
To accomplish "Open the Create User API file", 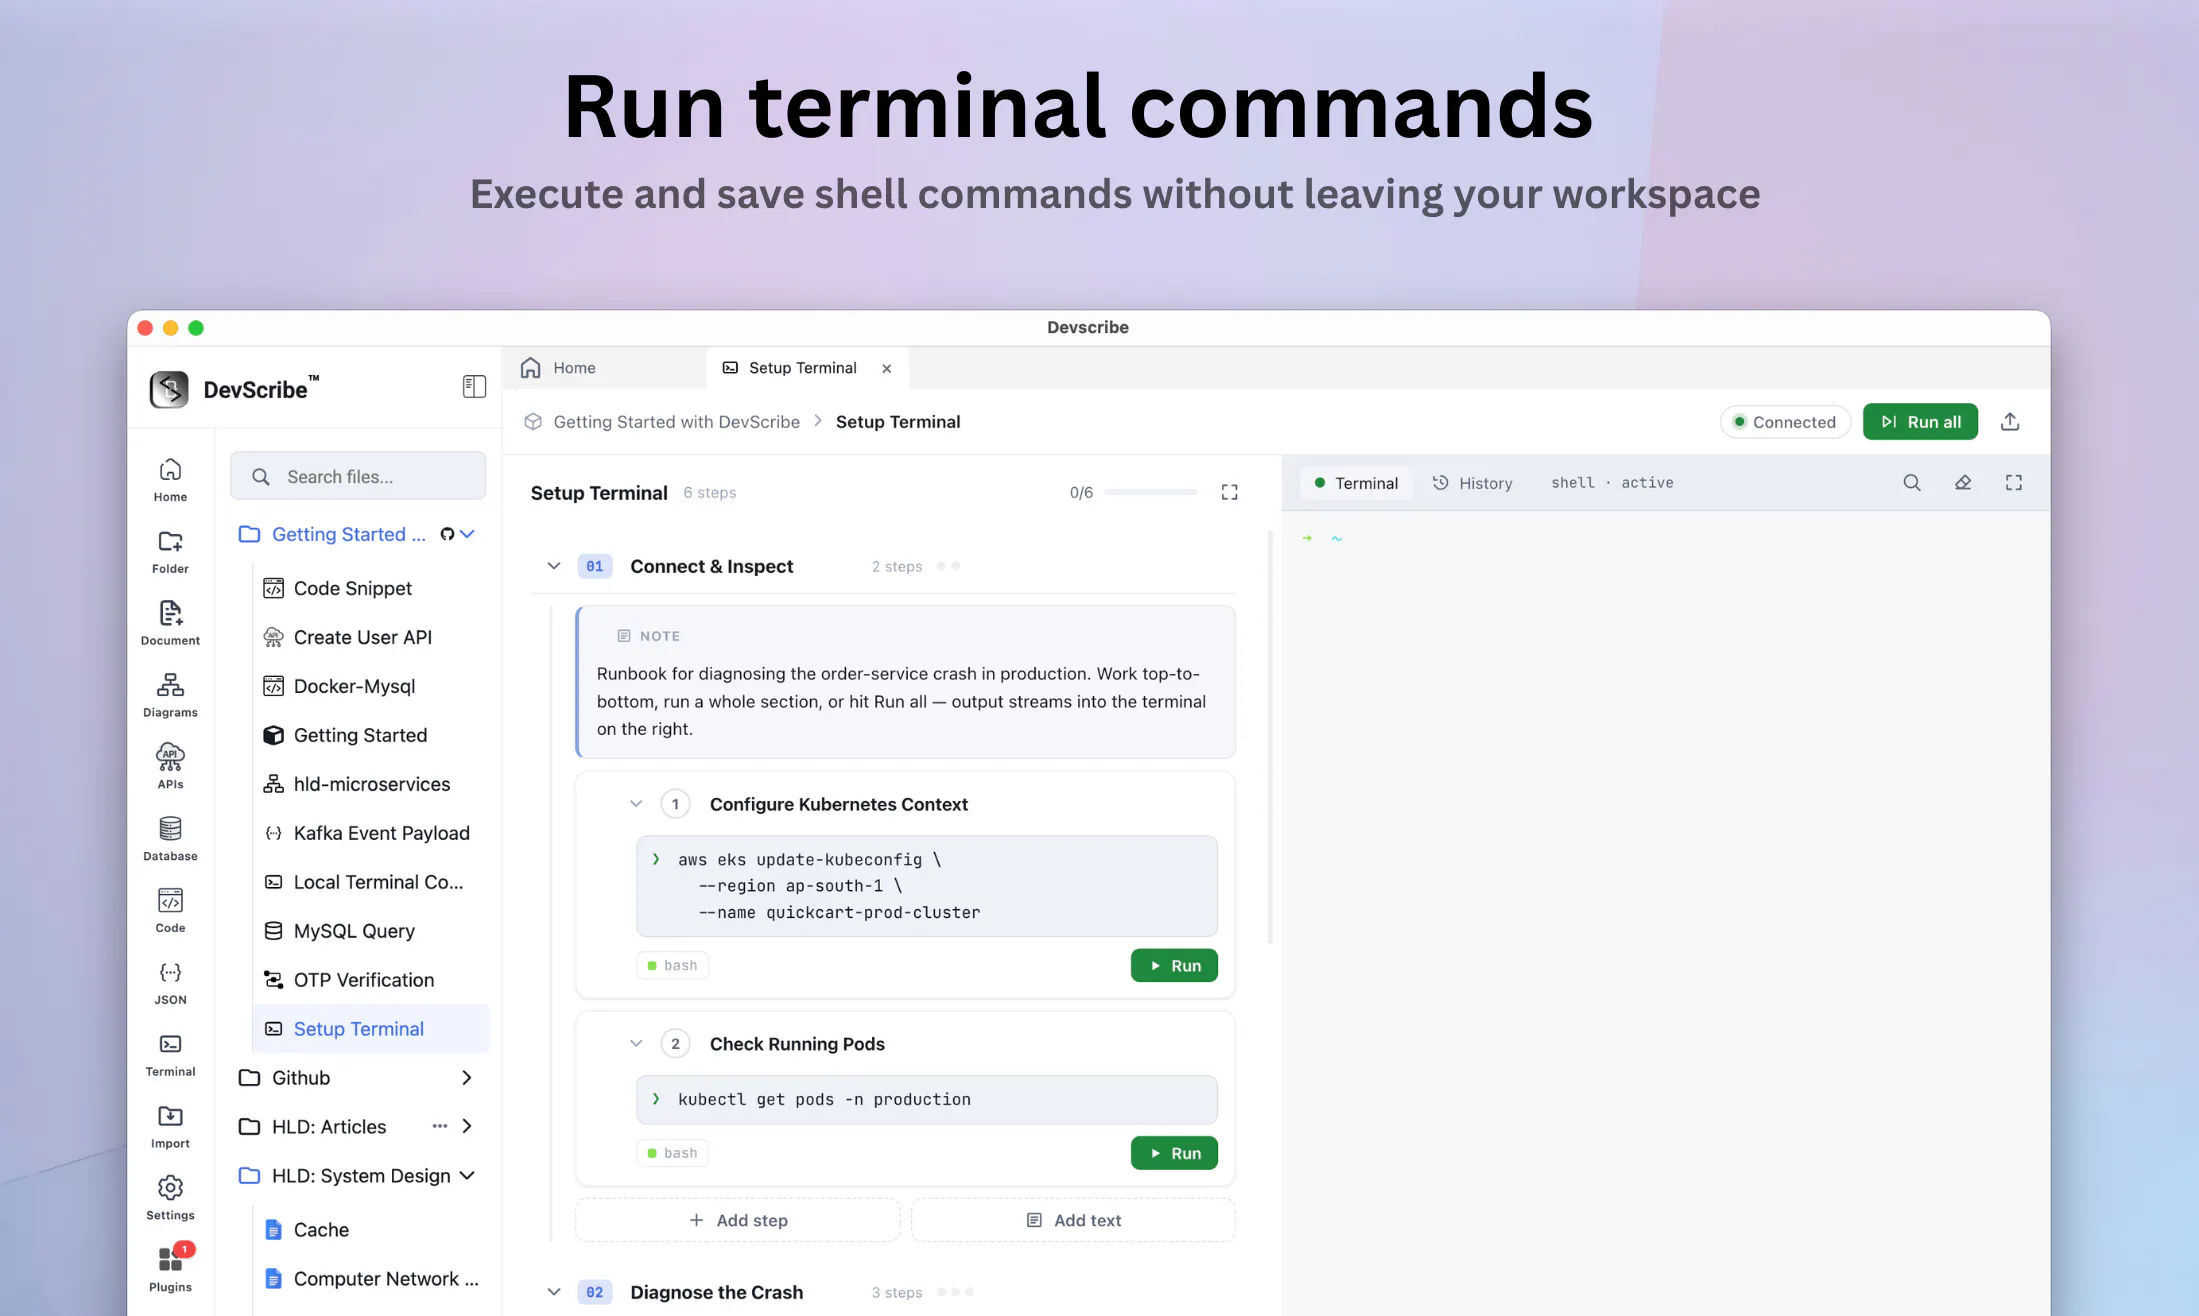I will pos(371,637).
